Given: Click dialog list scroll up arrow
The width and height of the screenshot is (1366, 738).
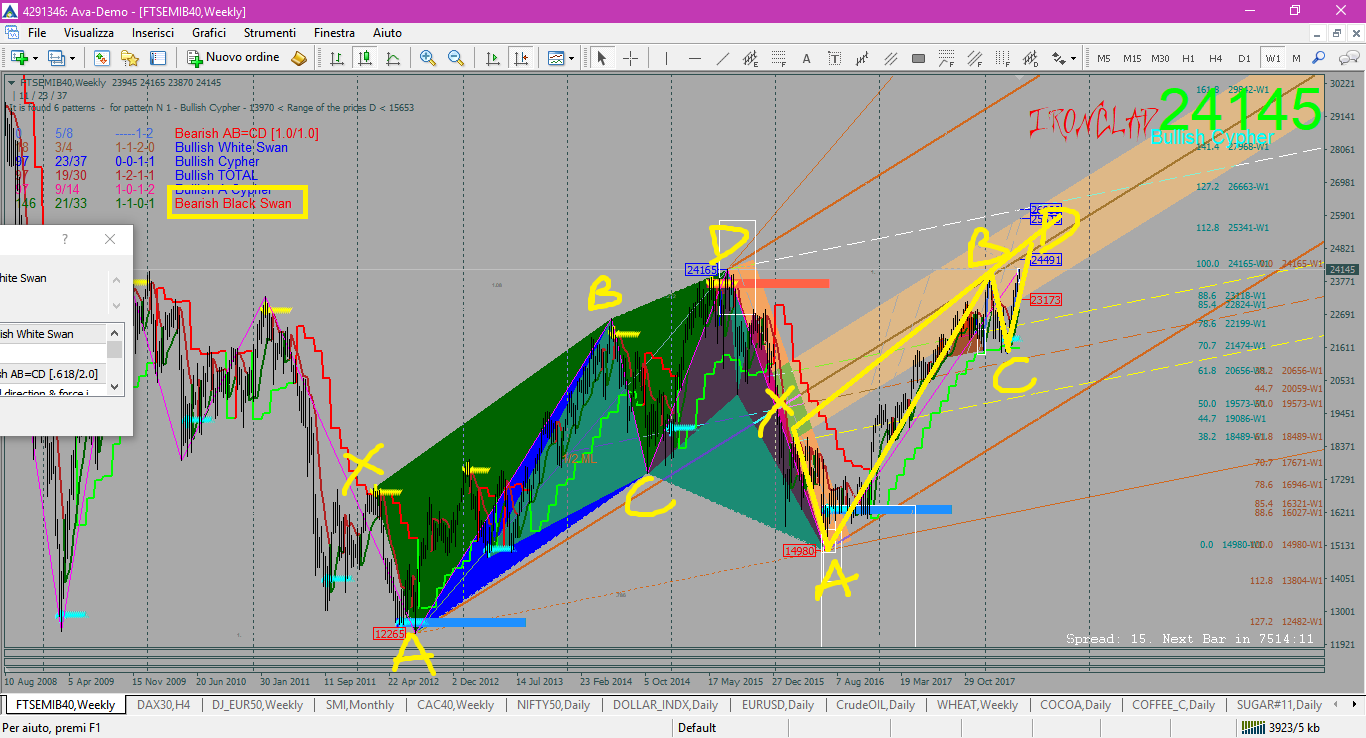Looking at the screenshot, I should pos(115,332).
